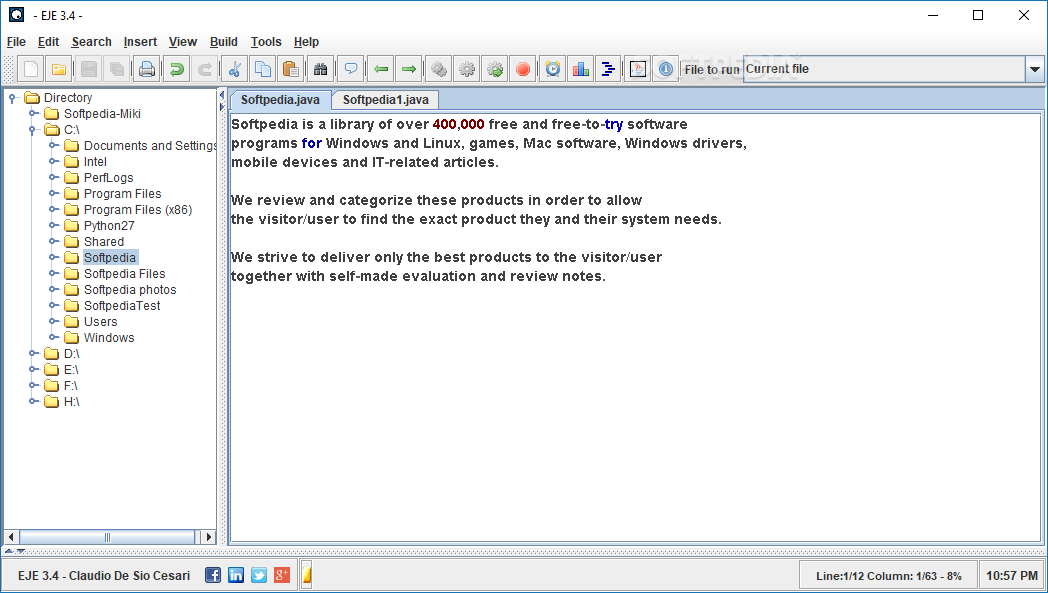Image resolution: width=1048 pixels, height=593 pixels.
Task: Switch to the Softpedia.java tab
Action: [x=280, y=100]
